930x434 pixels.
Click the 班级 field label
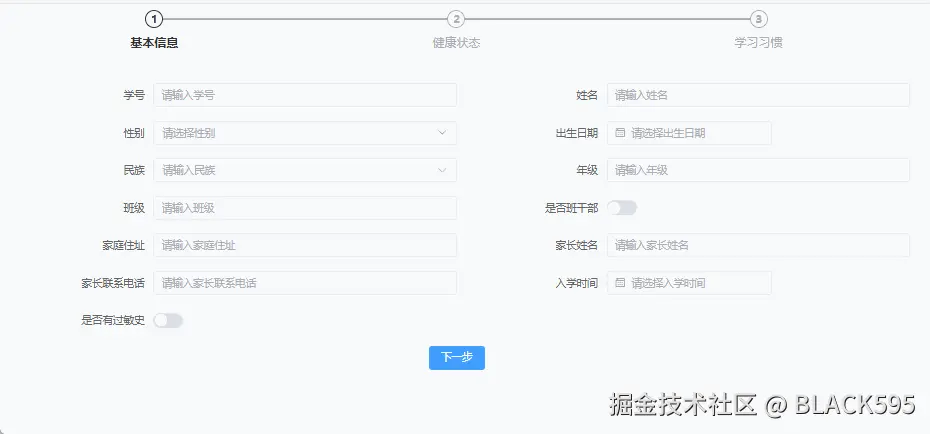(x=134, y=208)
